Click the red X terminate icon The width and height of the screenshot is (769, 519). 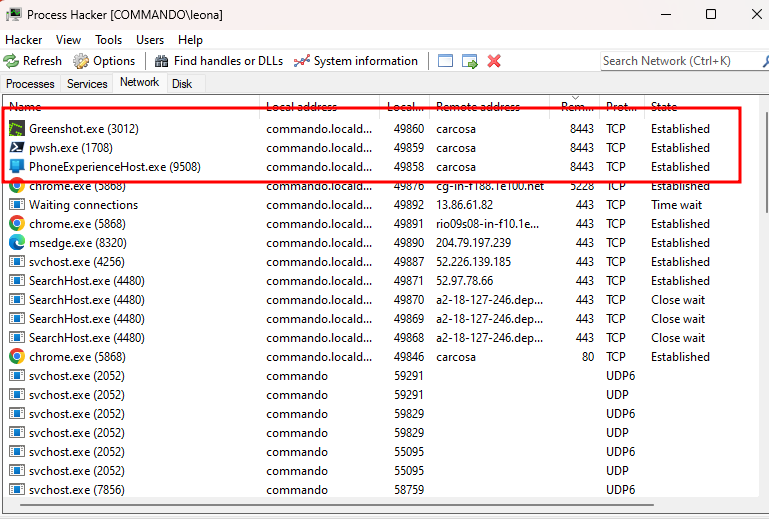point(494,61)
